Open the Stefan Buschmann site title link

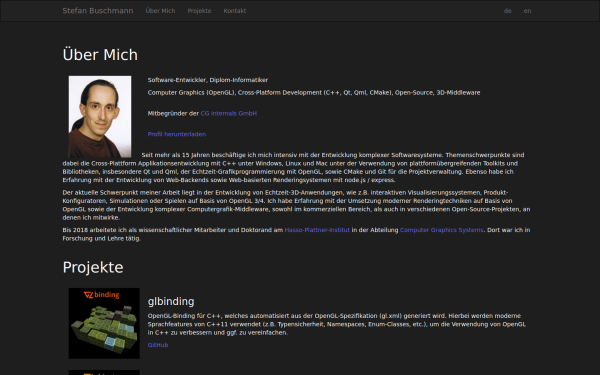point(98,11)
